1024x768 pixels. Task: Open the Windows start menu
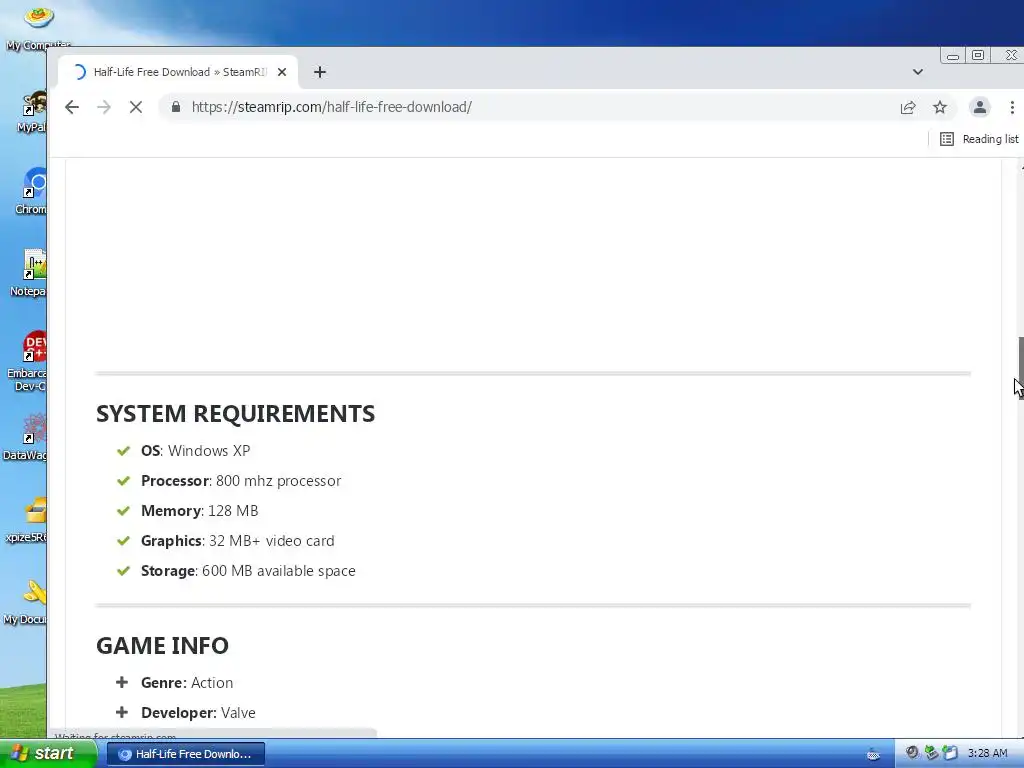[48, 754]
